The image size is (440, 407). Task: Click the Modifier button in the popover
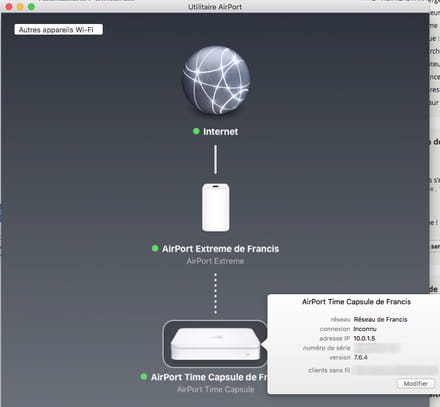pos(416,384)
